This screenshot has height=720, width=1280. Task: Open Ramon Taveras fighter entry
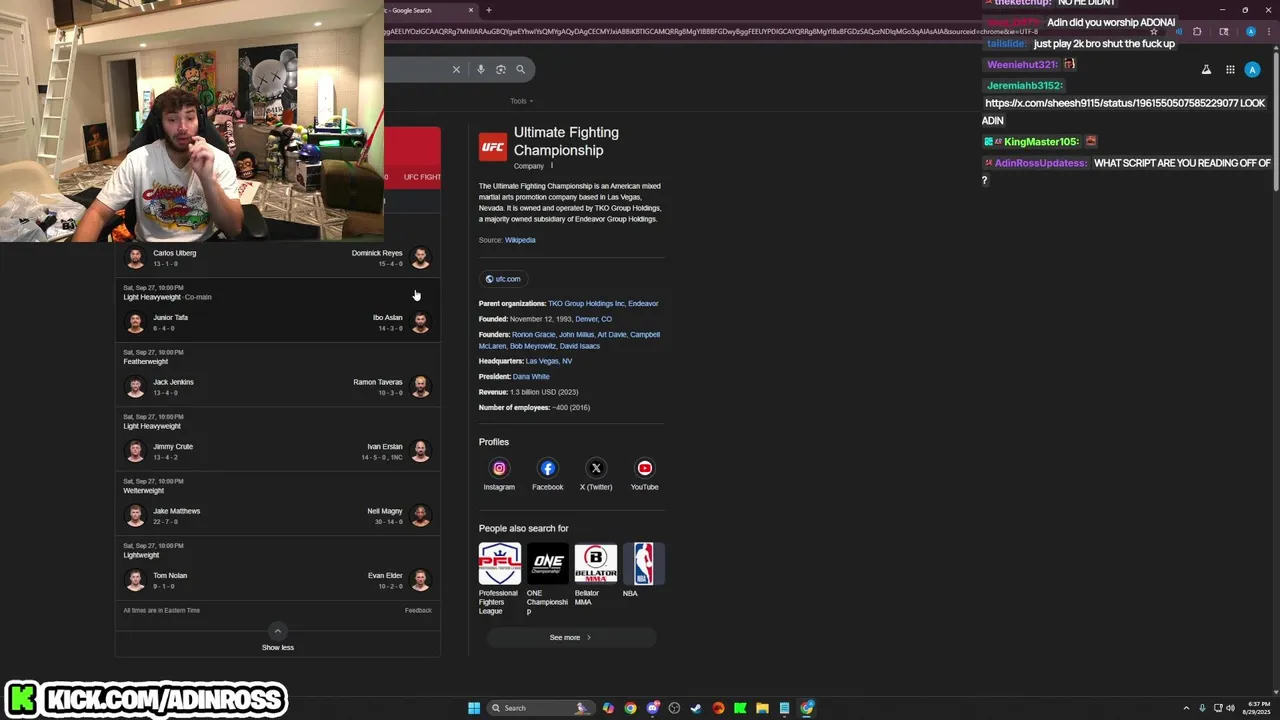(392, 386)
